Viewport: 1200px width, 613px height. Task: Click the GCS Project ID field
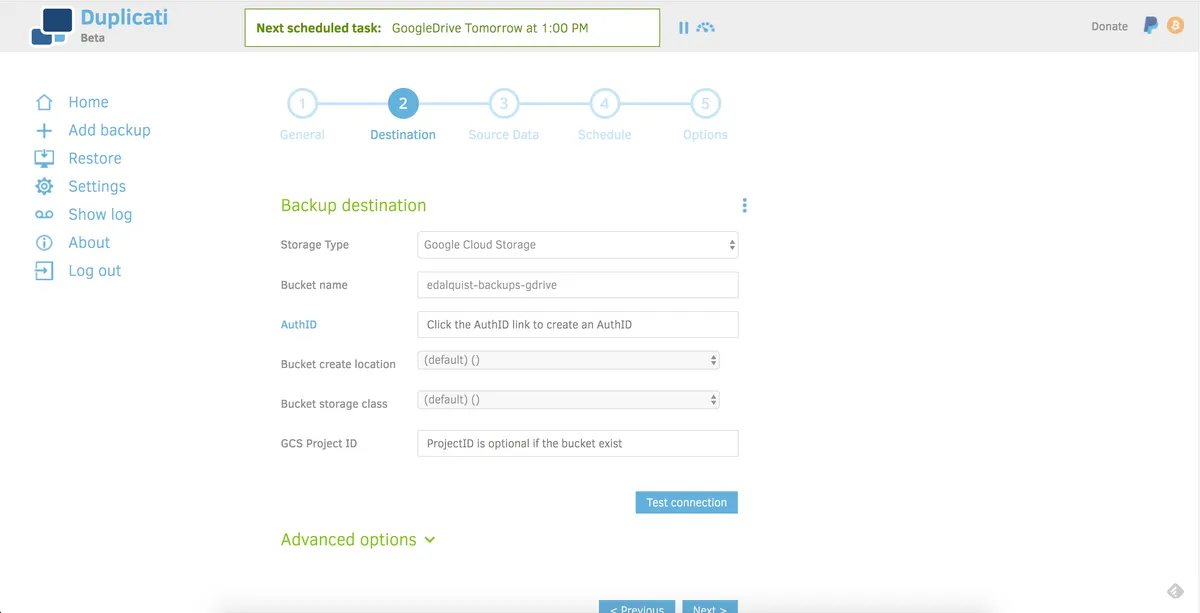click(x=578, y=443)
